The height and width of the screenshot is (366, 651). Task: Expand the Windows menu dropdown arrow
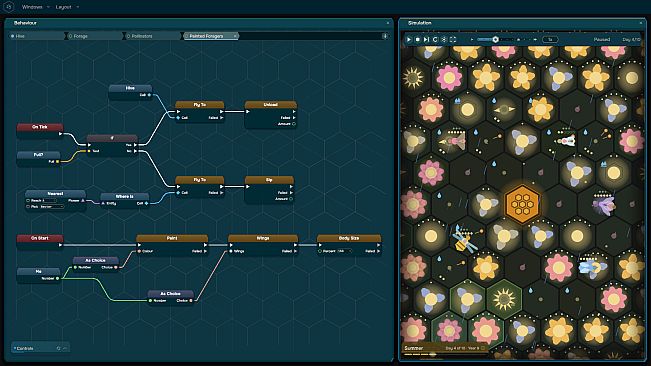48,7
